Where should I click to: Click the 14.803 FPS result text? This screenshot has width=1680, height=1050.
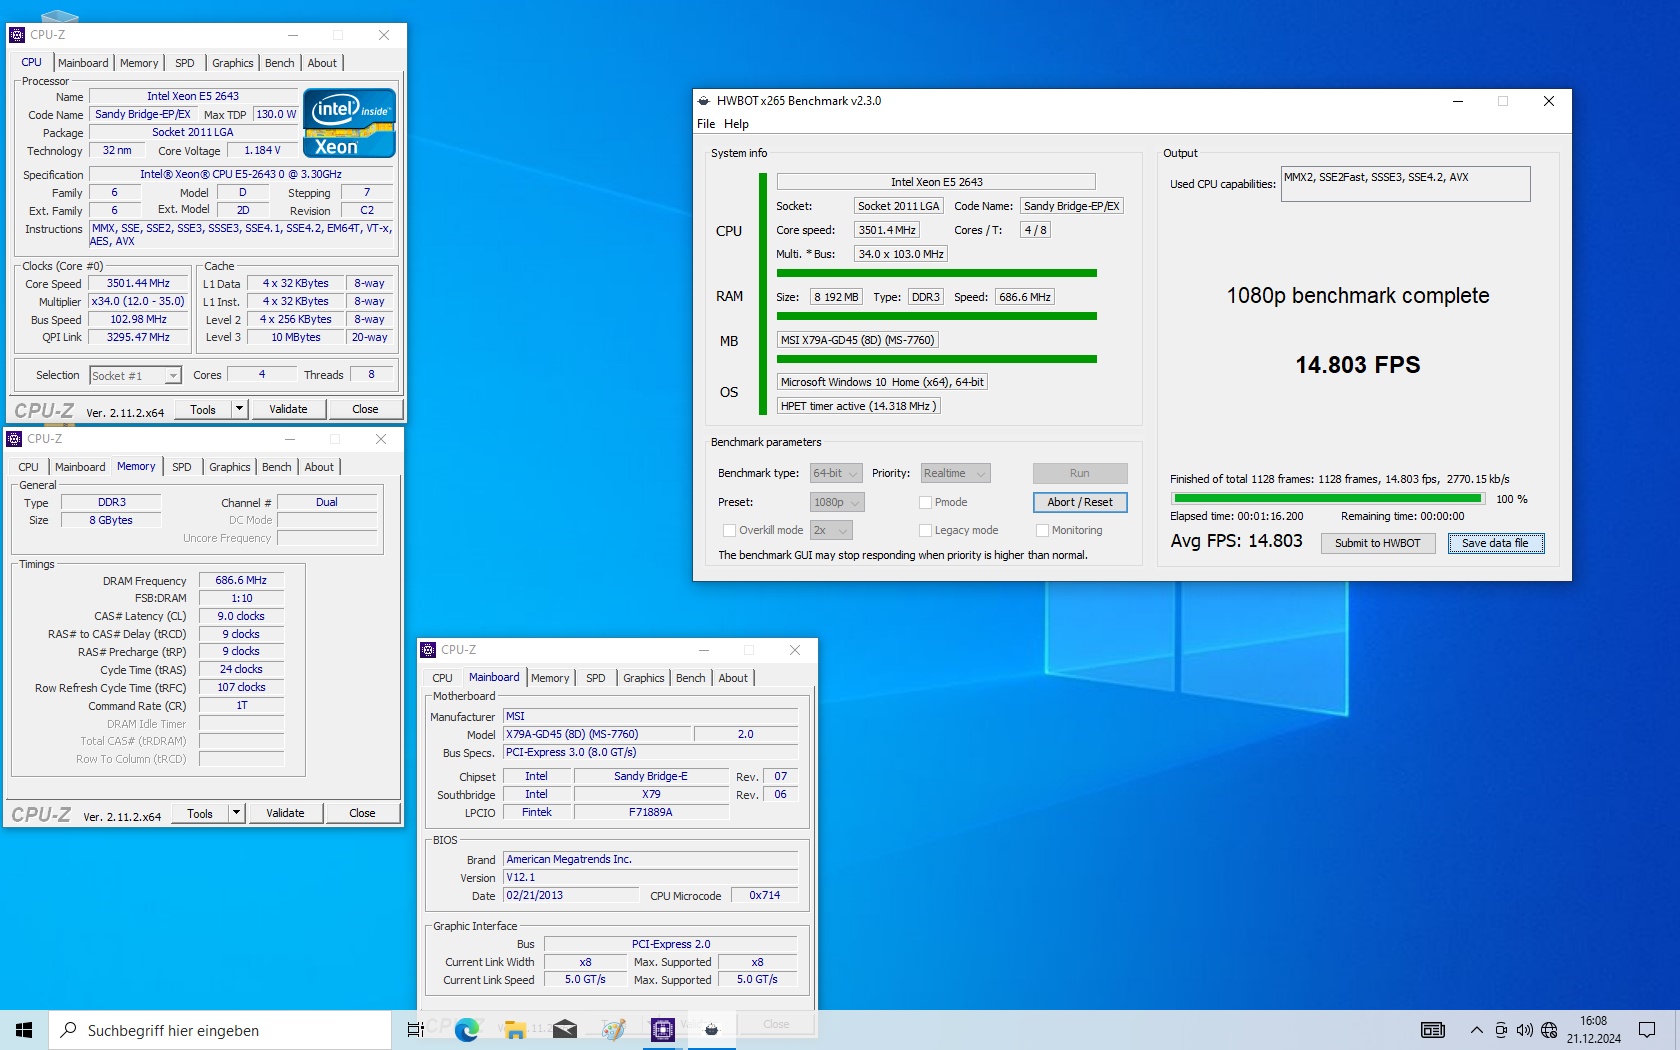(1357, 365)
